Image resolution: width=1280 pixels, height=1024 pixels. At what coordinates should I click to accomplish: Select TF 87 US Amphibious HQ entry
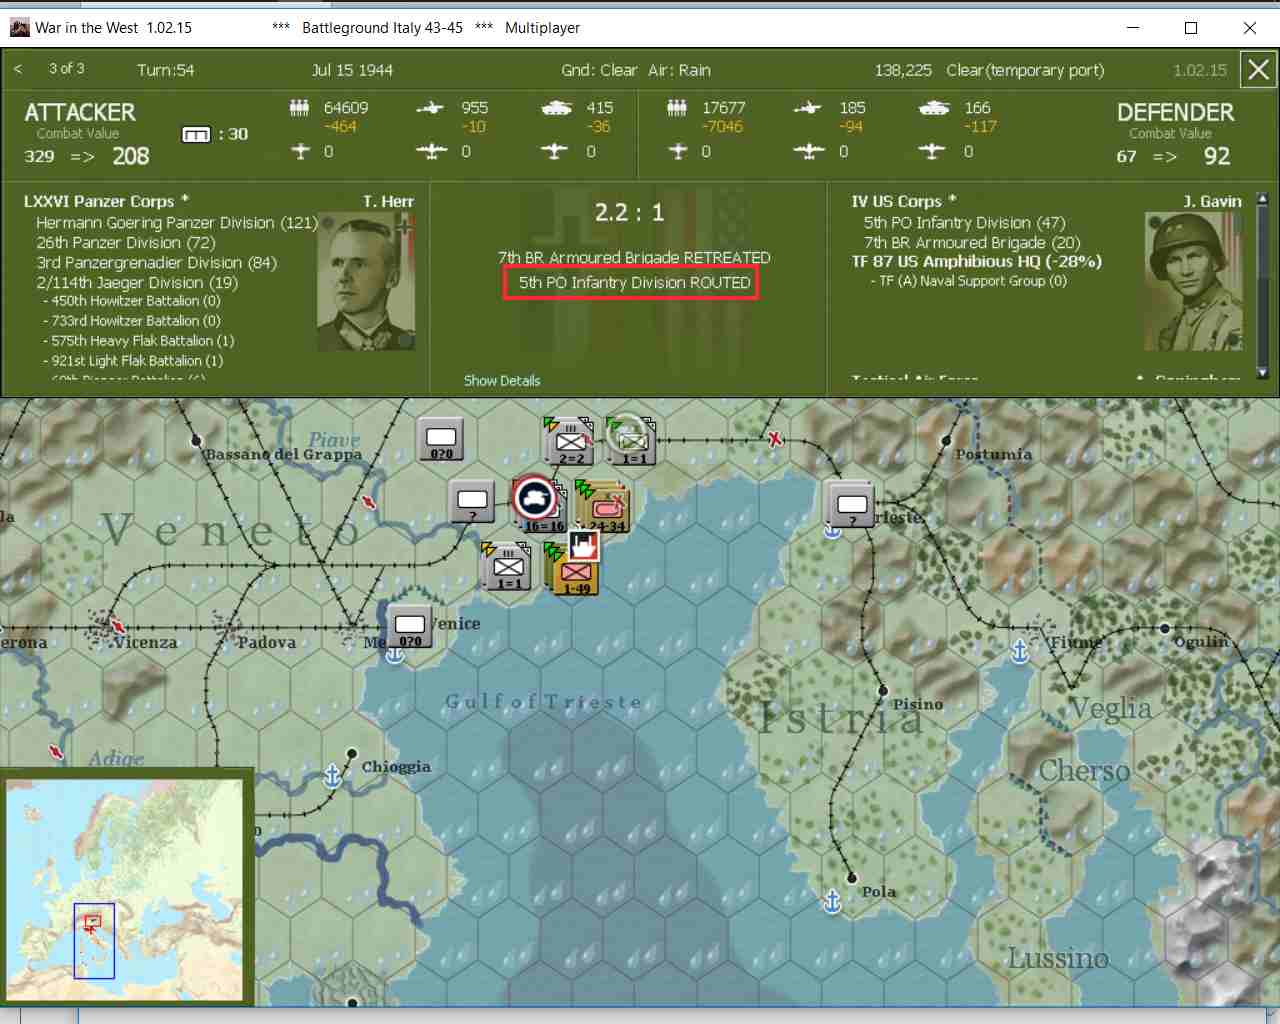pos(976,262)
